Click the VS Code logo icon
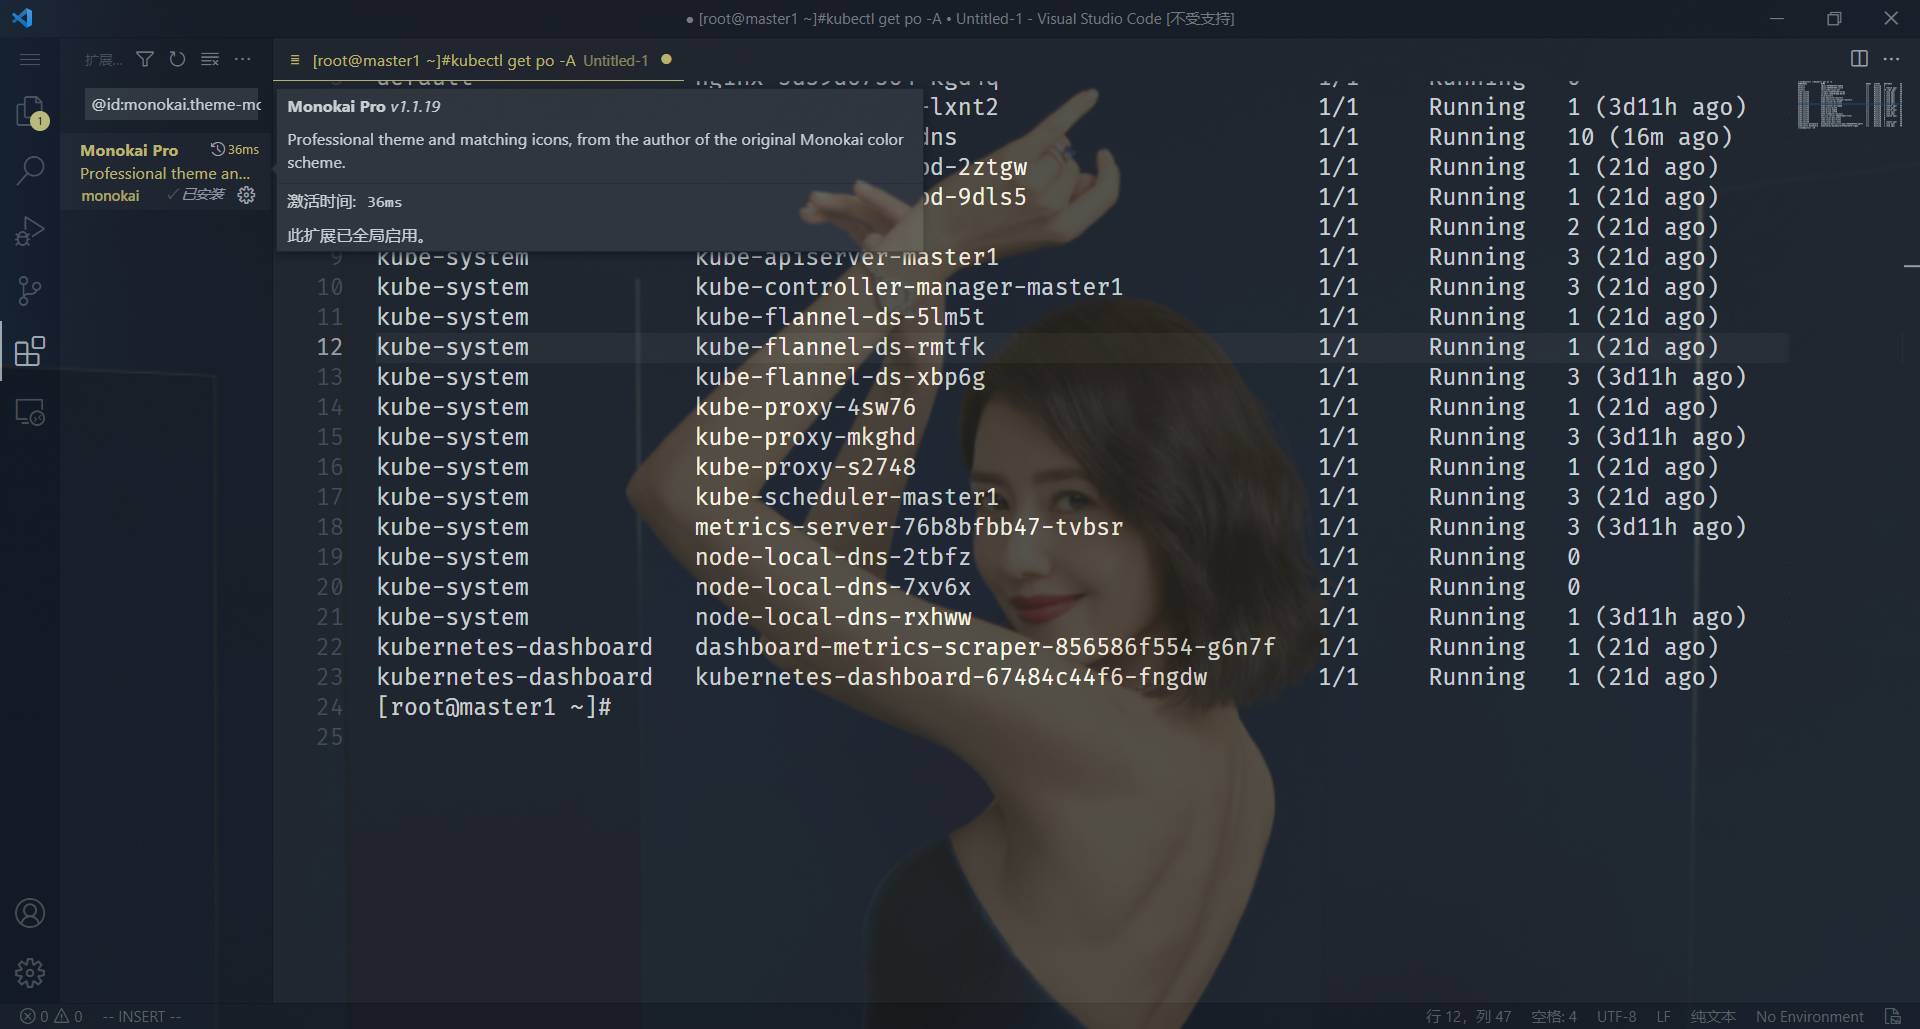This screenshot has height=1029, width=1920. tap(22, 18)
